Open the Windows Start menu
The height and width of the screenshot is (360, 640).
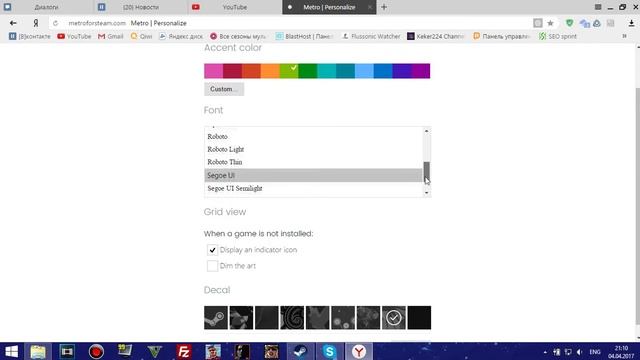[11, 351]
